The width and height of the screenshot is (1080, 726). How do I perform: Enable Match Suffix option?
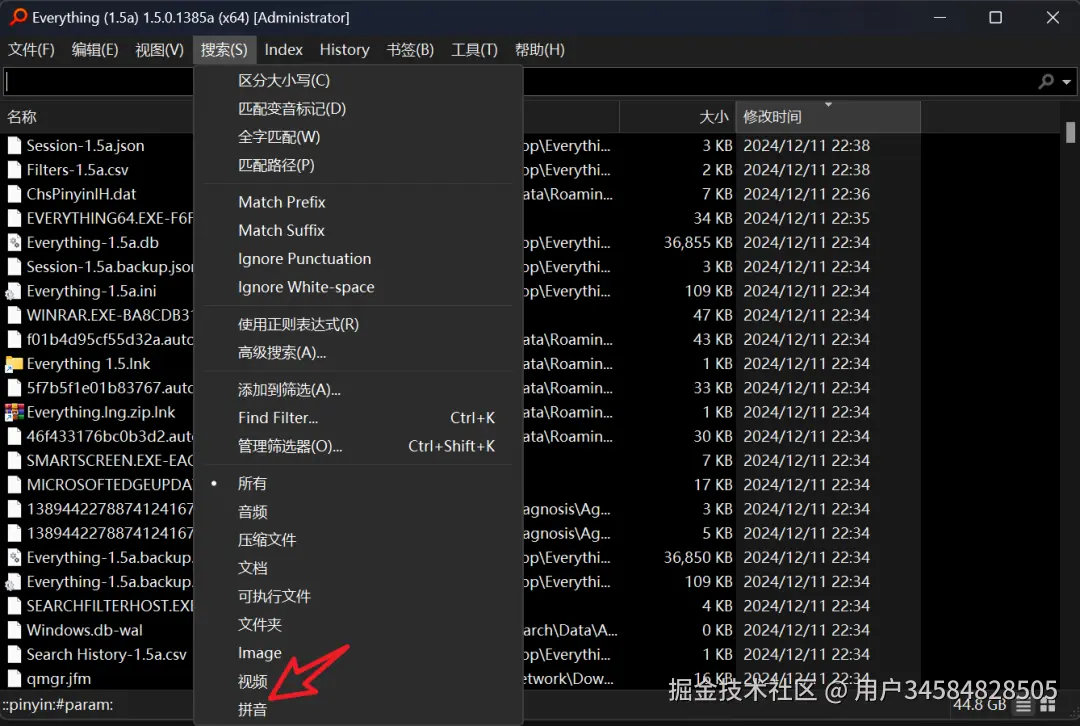pyautogui.click(x=359, y=230)
